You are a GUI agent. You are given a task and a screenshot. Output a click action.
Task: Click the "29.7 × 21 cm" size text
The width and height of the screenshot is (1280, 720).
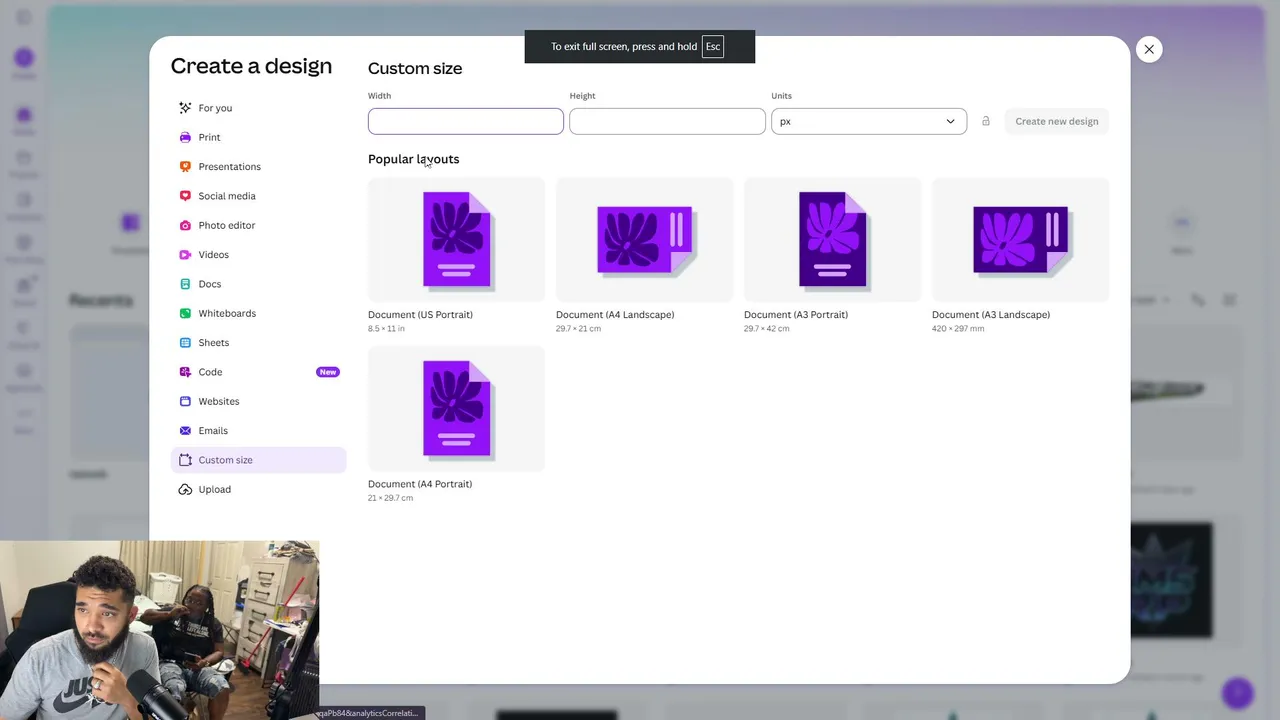pyautogui.click(x=578, y=329)
